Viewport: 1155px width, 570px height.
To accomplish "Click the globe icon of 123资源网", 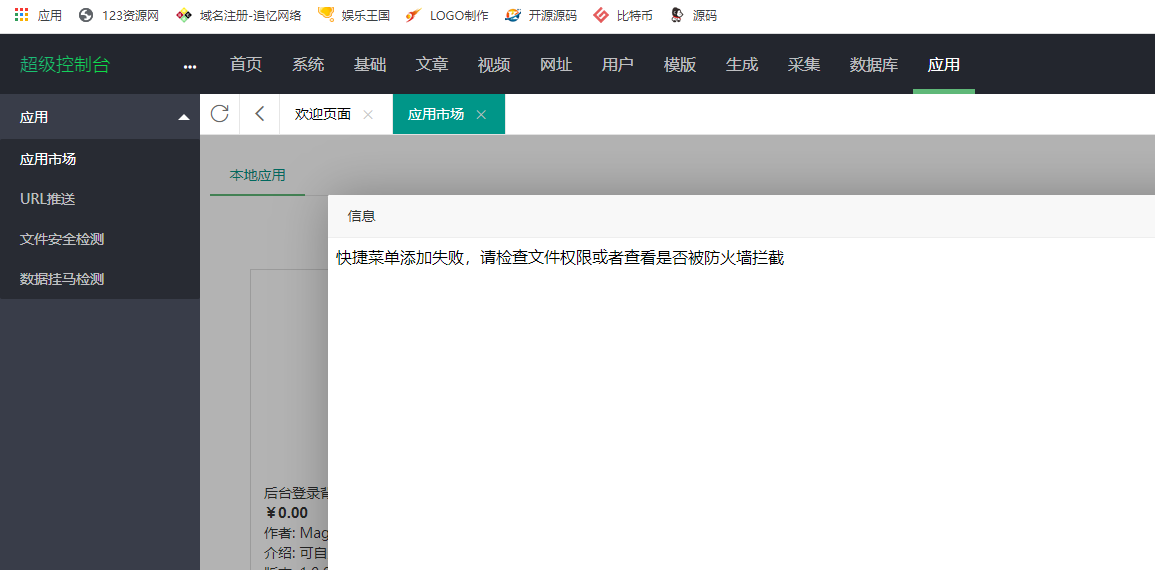I will 86,15.
